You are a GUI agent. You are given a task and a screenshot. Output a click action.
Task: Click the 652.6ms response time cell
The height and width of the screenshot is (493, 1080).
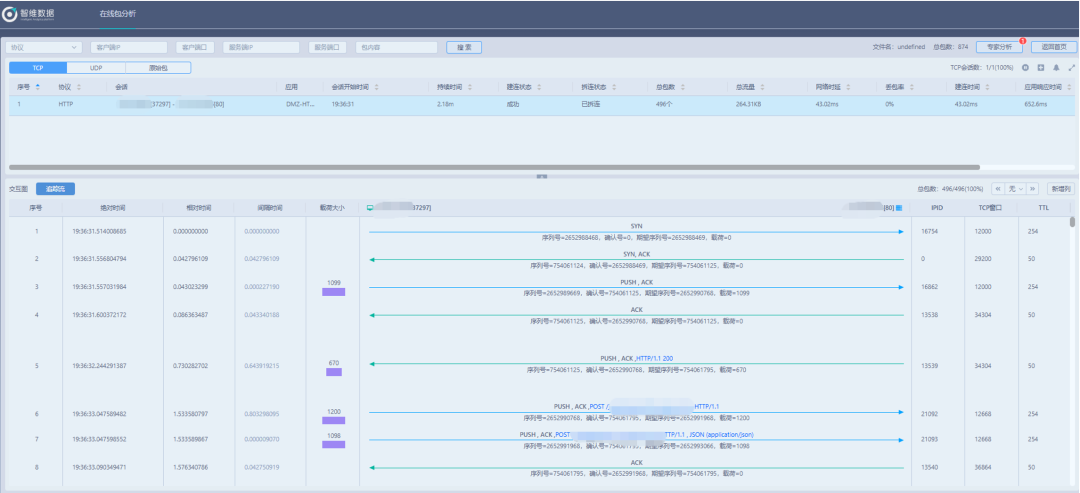click(1035, 105)
